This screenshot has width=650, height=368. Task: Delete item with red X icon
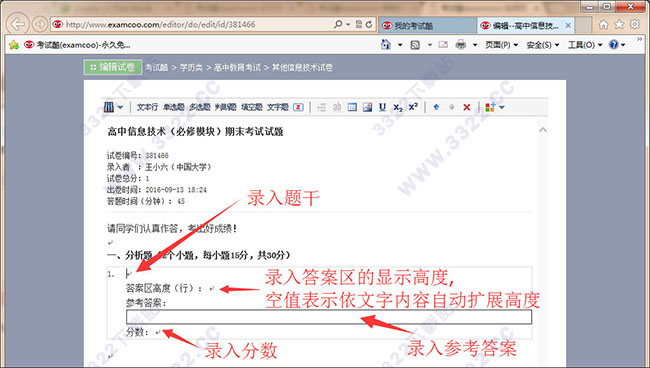466,107
